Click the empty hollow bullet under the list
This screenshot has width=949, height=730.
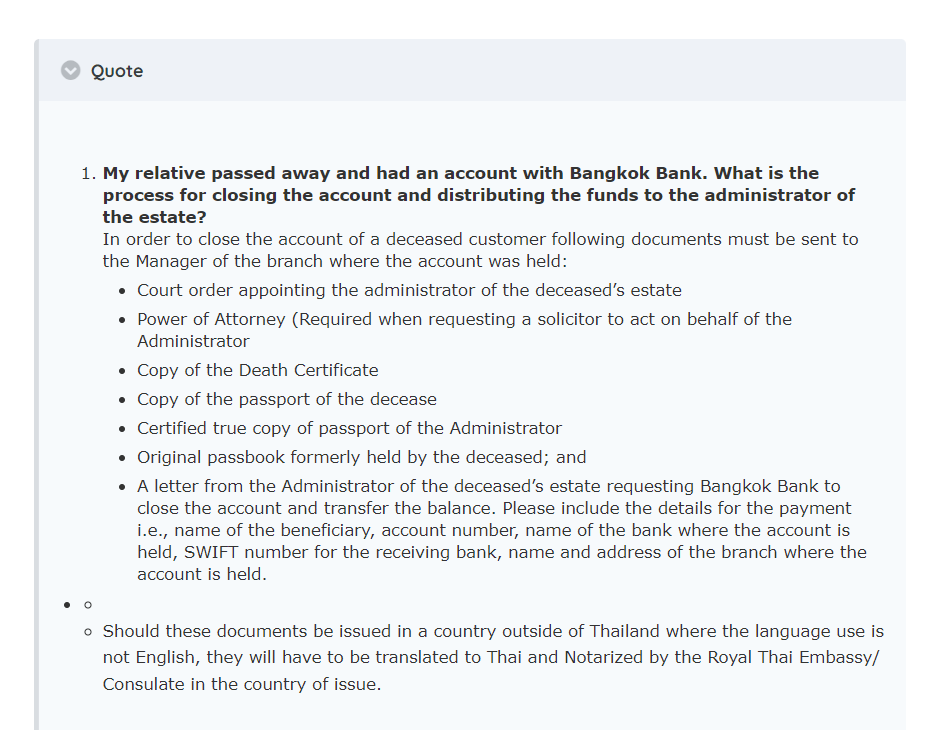[x=88, y=605]
